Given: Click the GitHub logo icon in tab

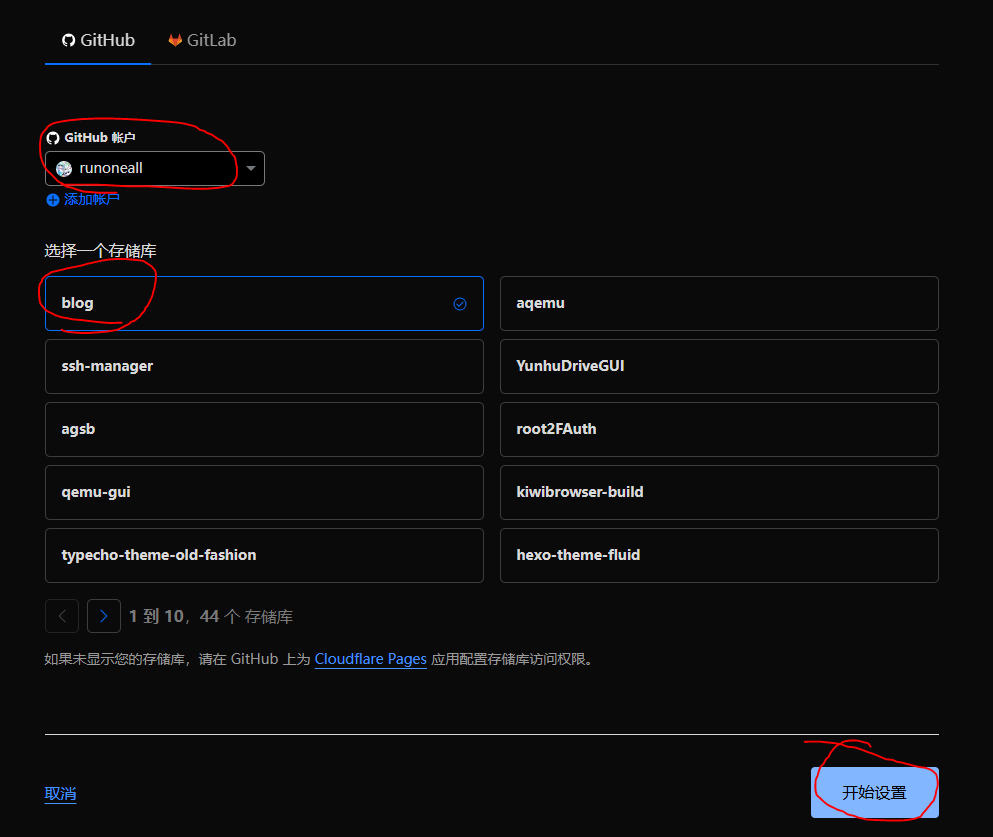Looking at the screenshot, I should 68,41.
